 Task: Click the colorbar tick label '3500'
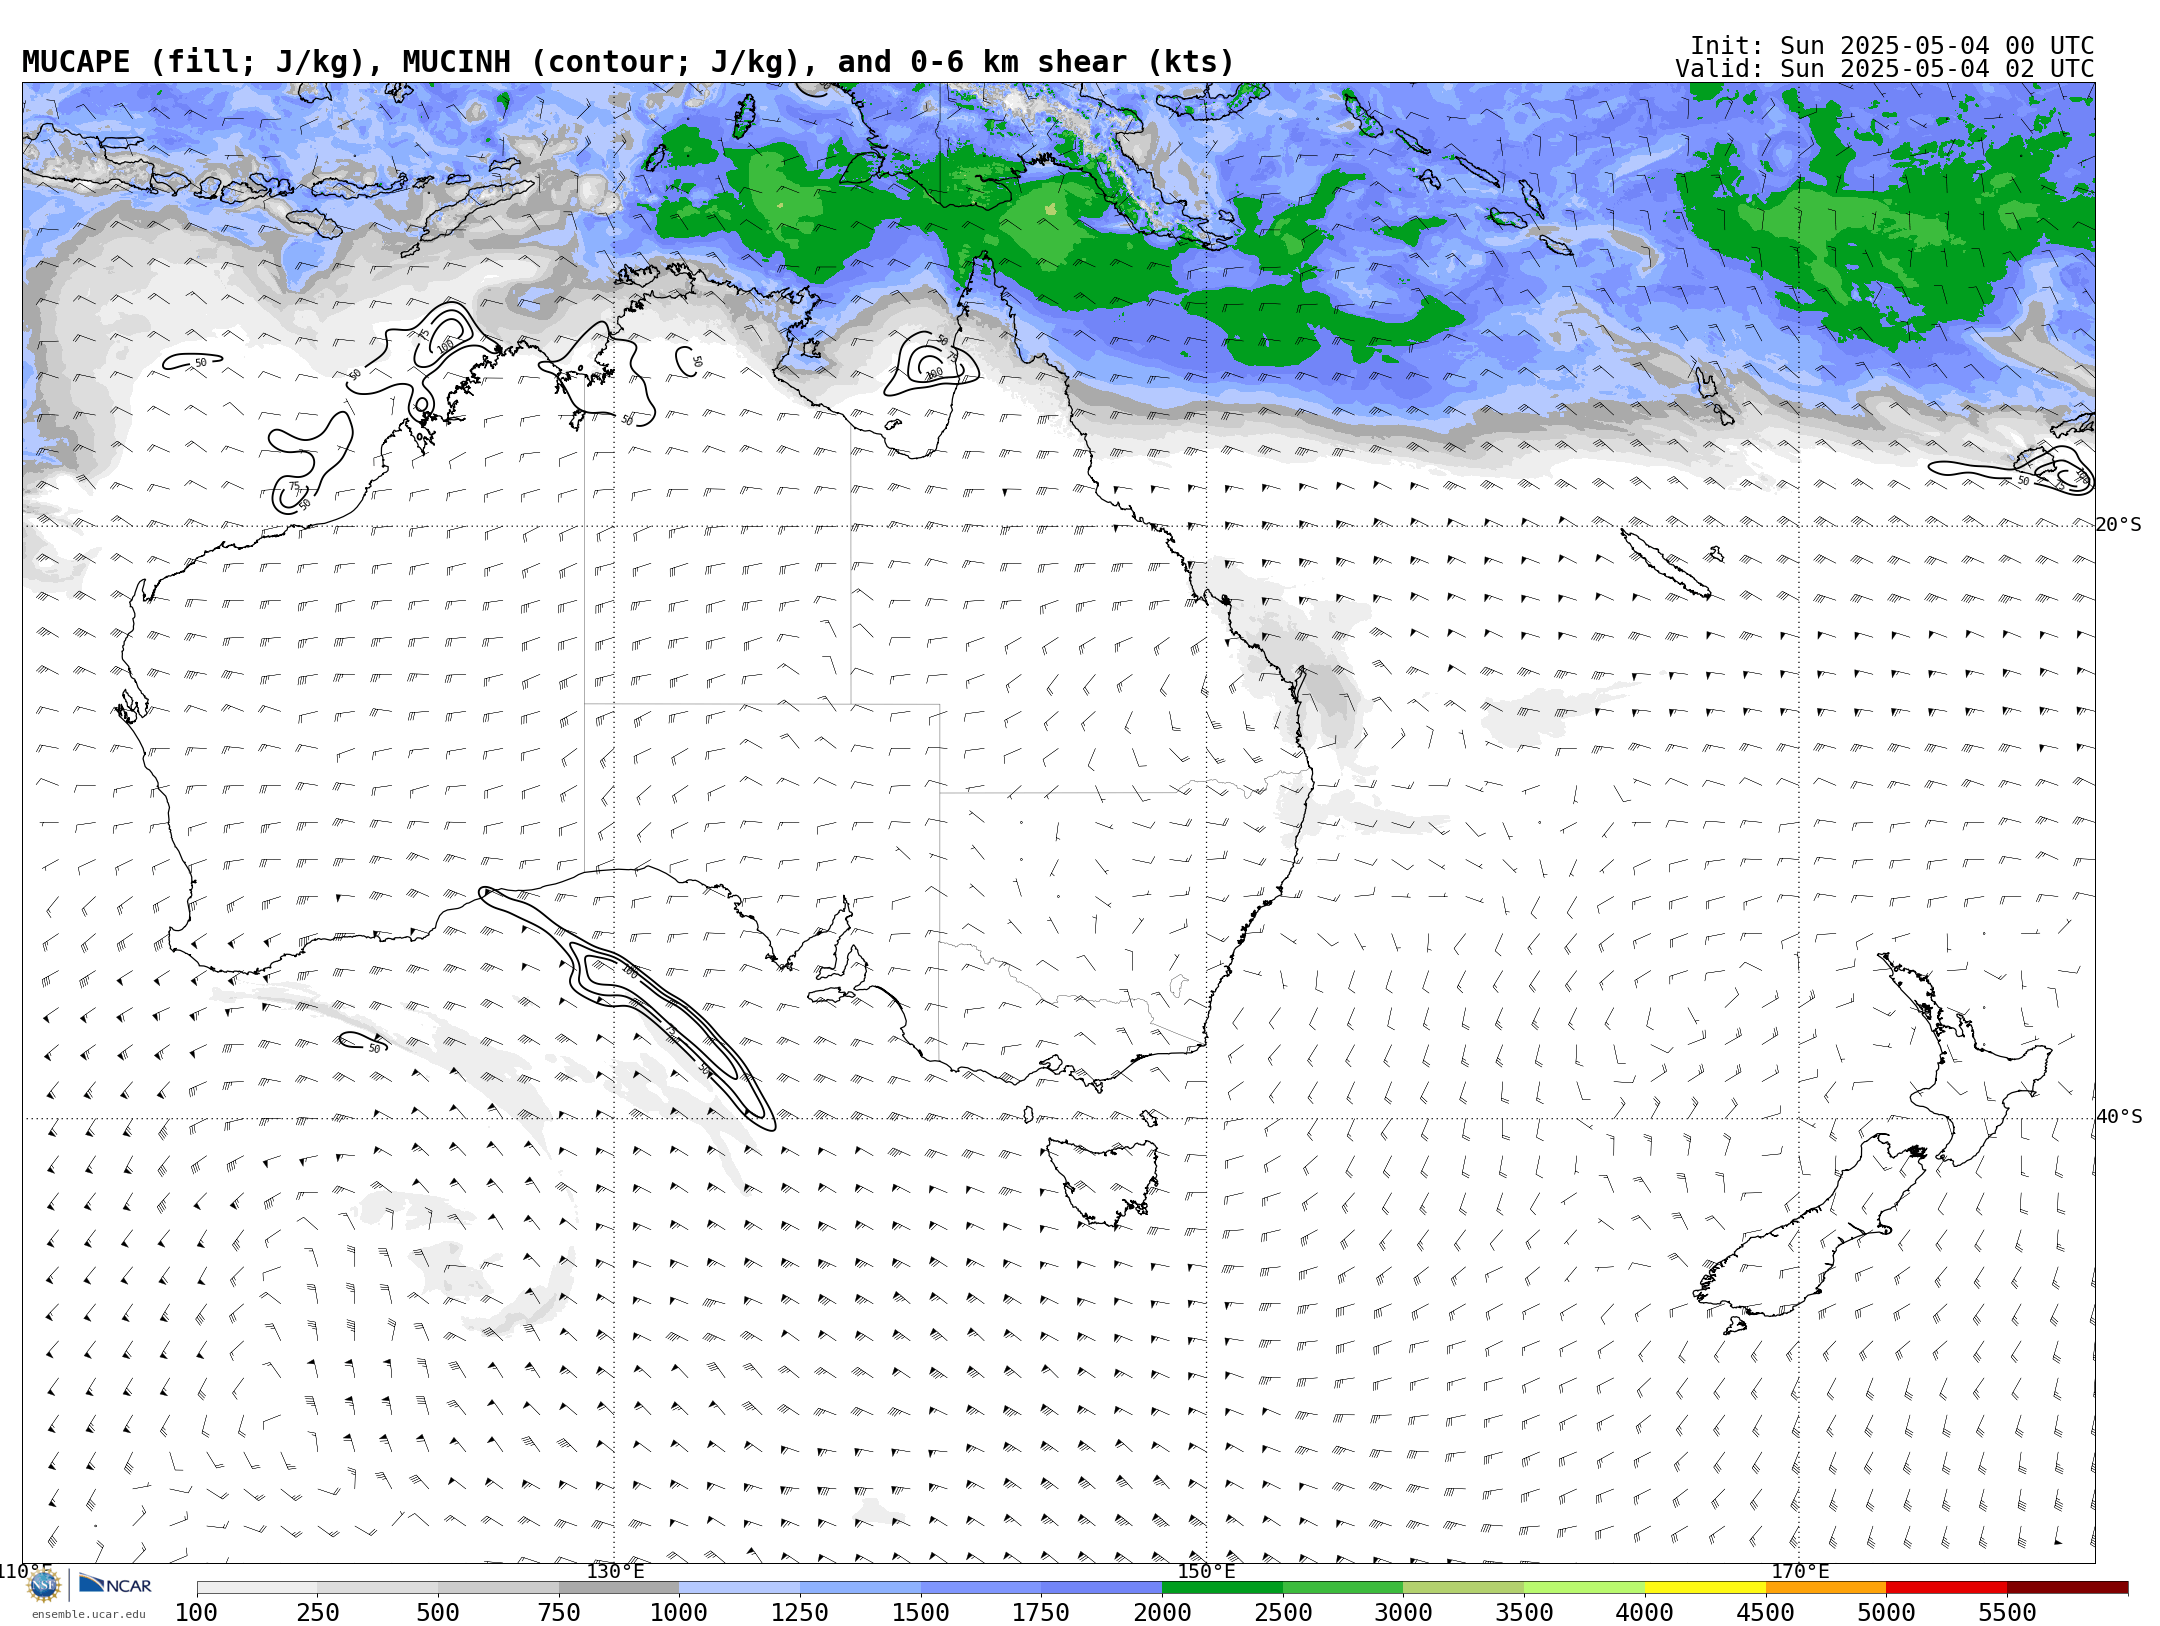1524,1613
